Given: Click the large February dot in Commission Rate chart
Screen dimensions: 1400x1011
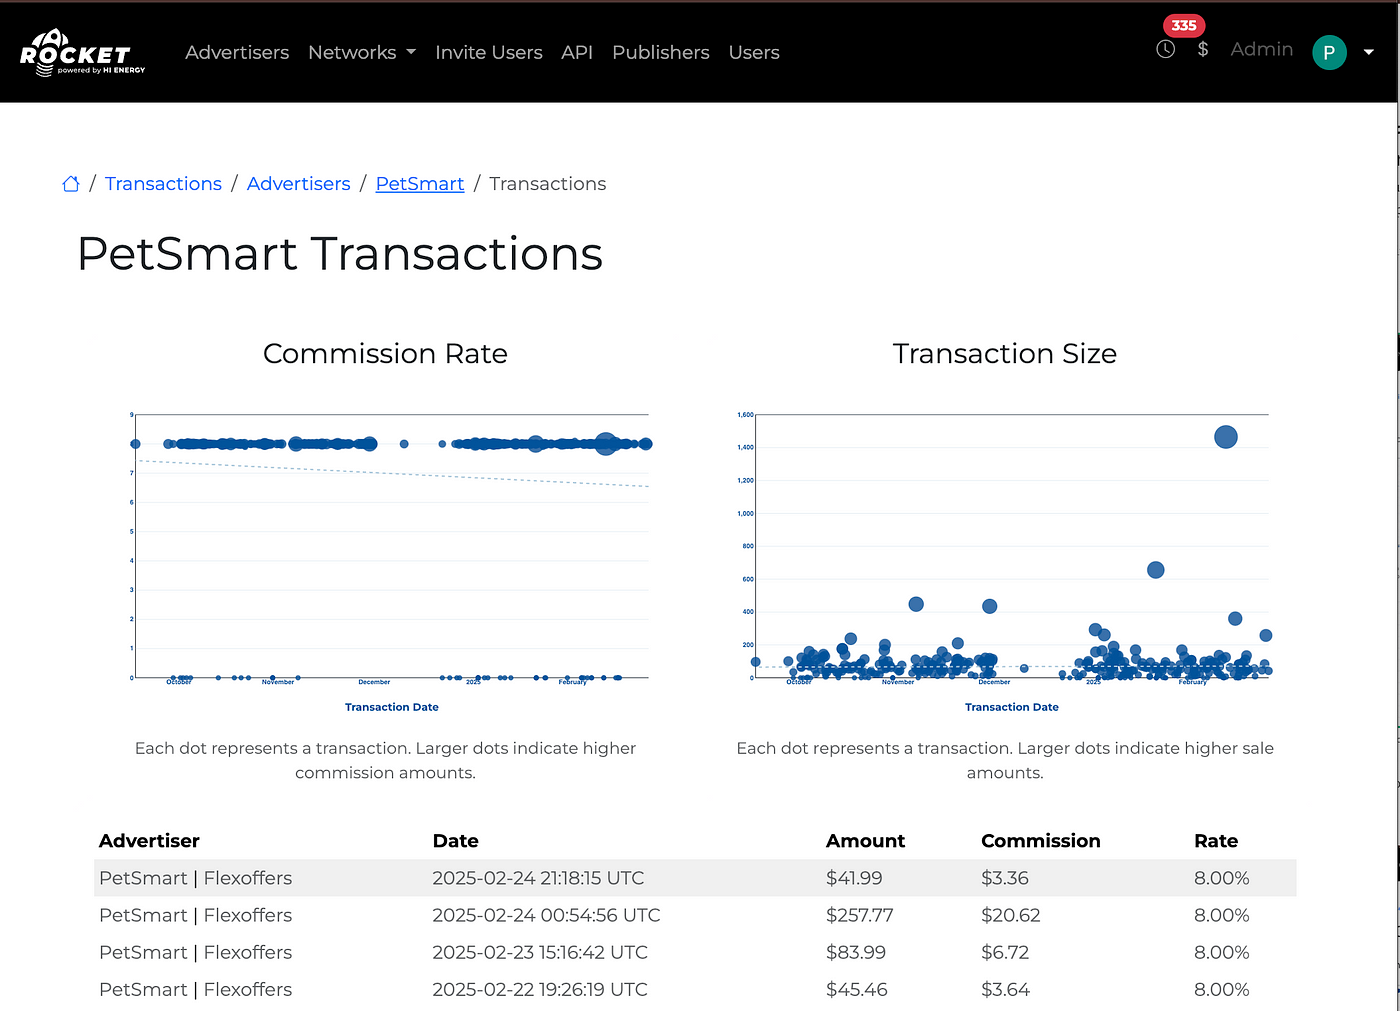Looking at the screenshot, I should pos(606,444).
